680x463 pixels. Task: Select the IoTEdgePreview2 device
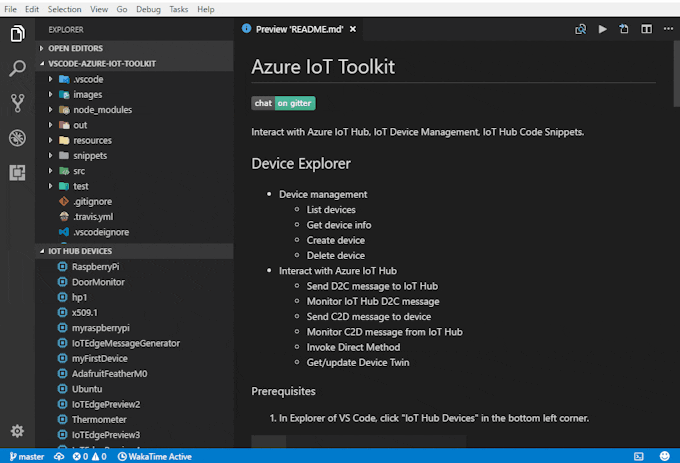pyautogui.click(x=134, y=404)
